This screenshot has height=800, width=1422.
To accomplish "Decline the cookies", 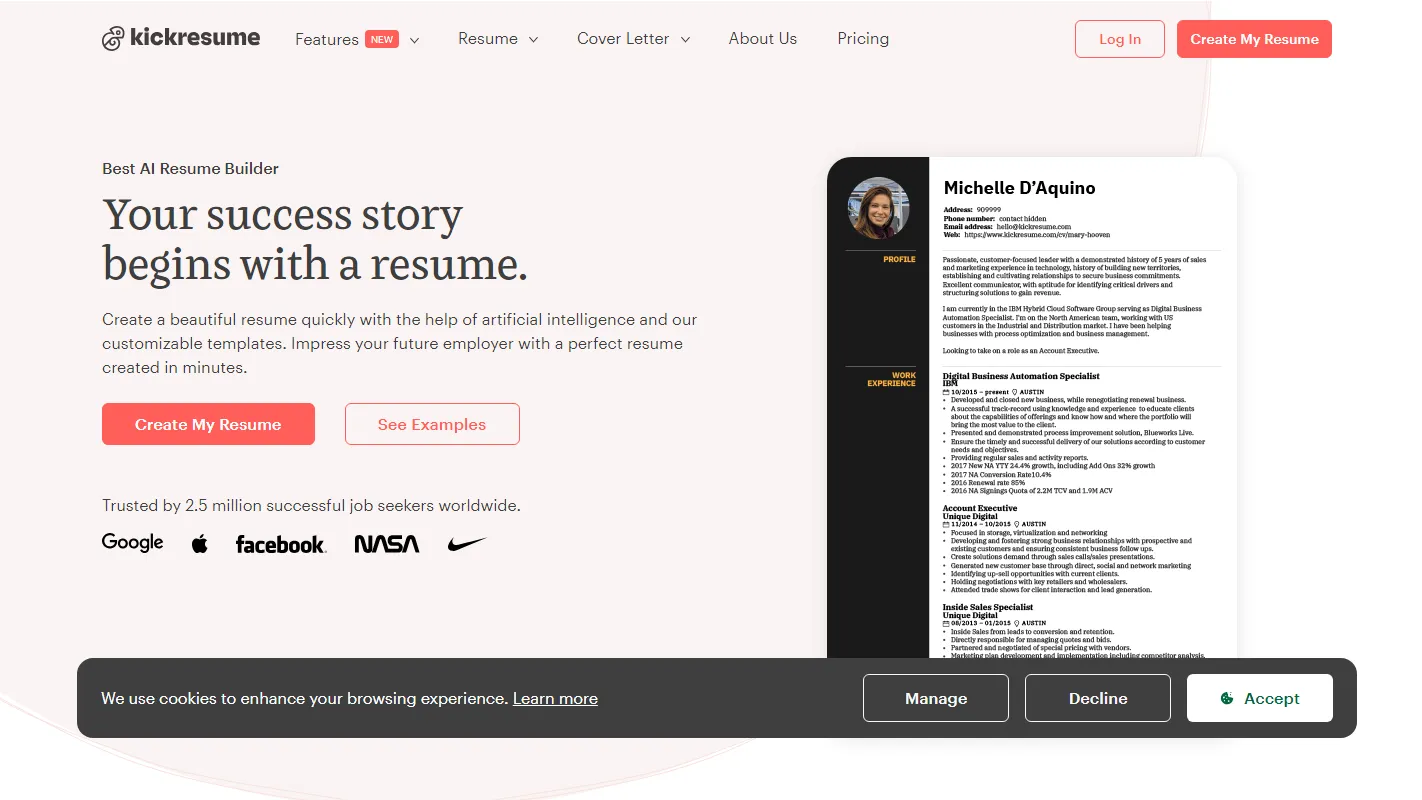I will point(1097,698).
